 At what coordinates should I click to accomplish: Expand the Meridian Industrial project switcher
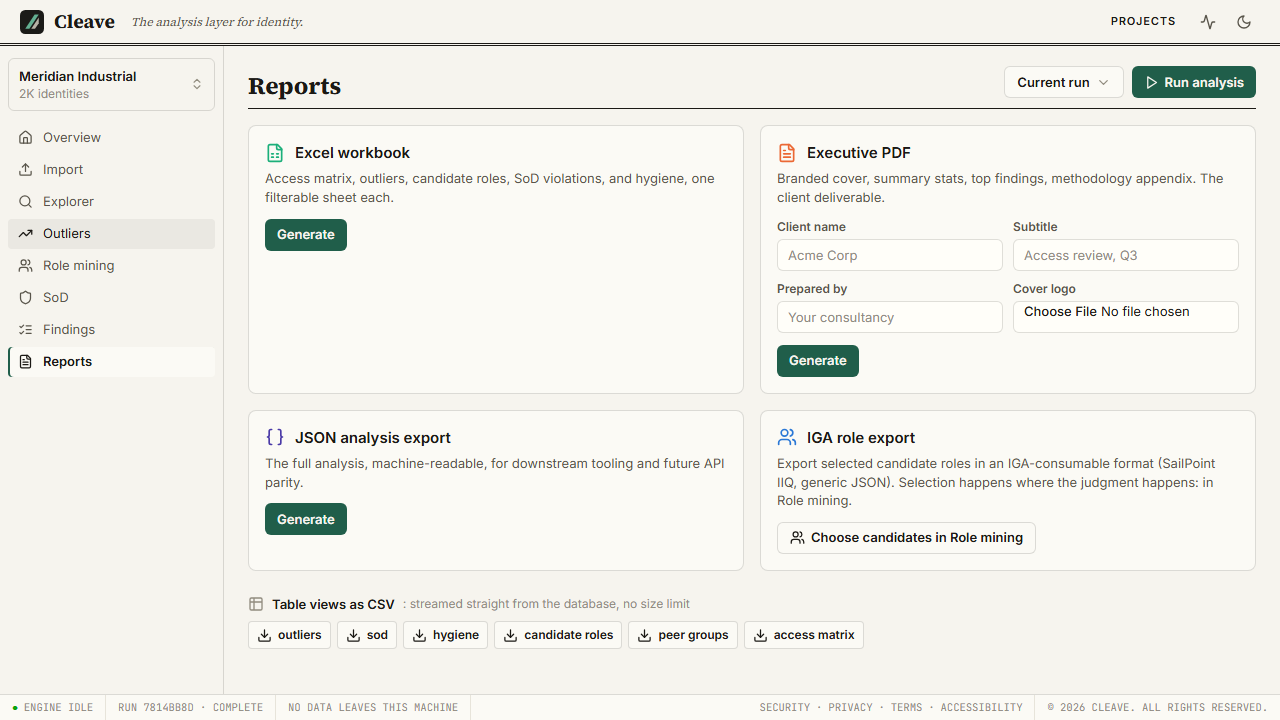(x=111, y=85)
